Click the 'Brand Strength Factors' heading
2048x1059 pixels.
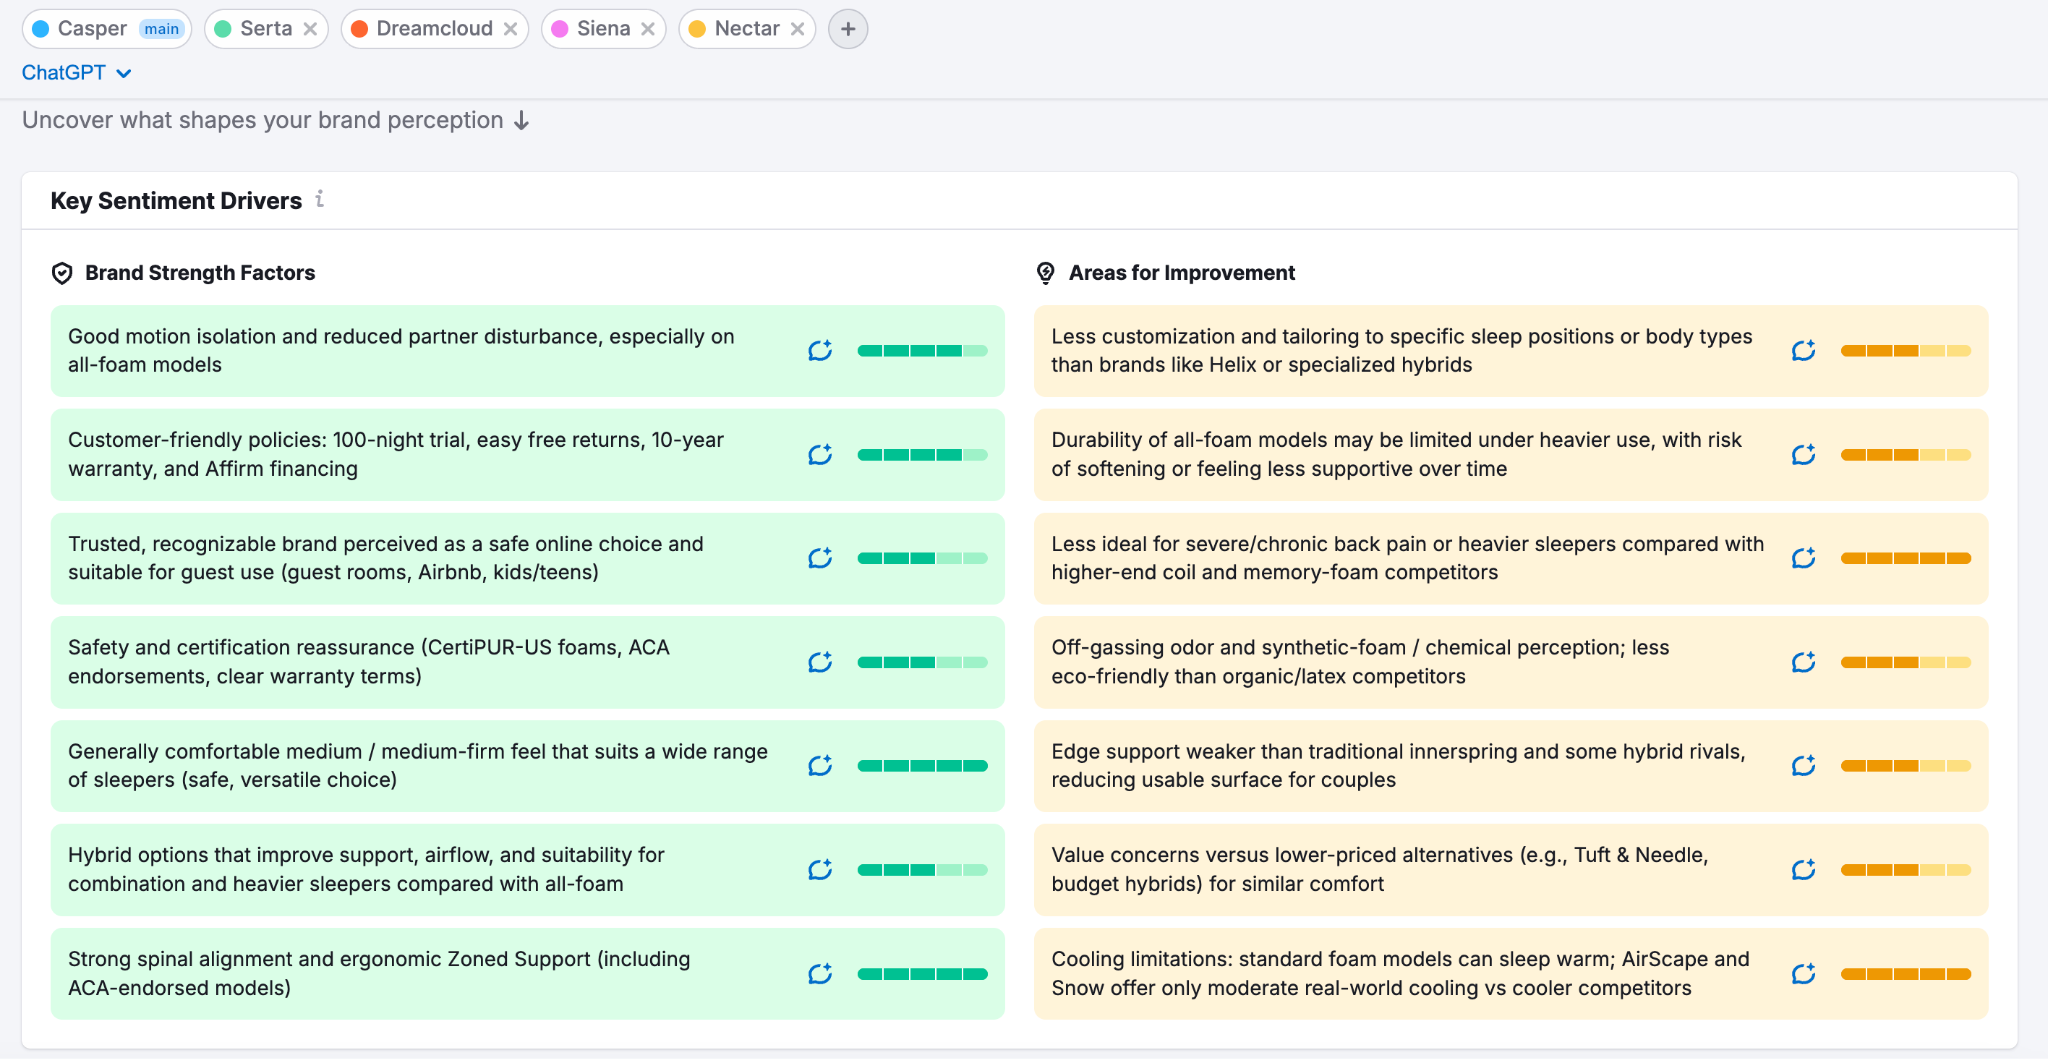200,273
